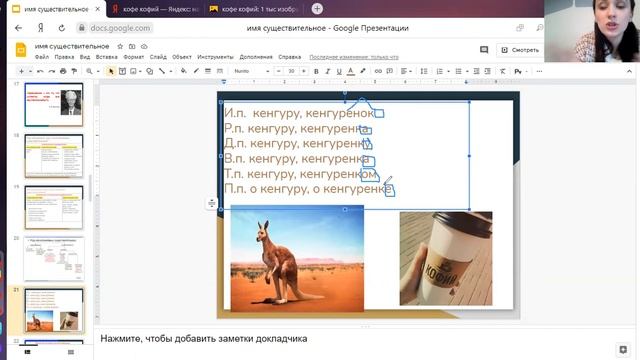Insert a link from the toolbar
Screen dimensions: 640x360
378,71
